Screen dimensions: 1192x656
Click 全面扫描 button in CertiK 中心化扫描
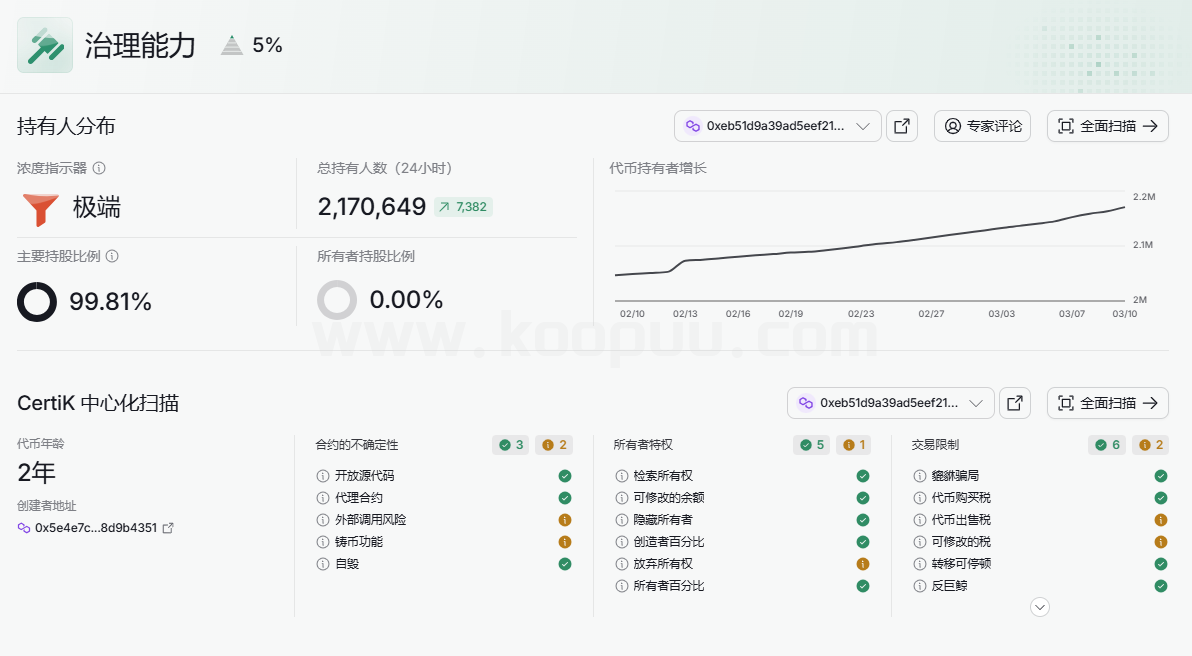pos(1108,403)
